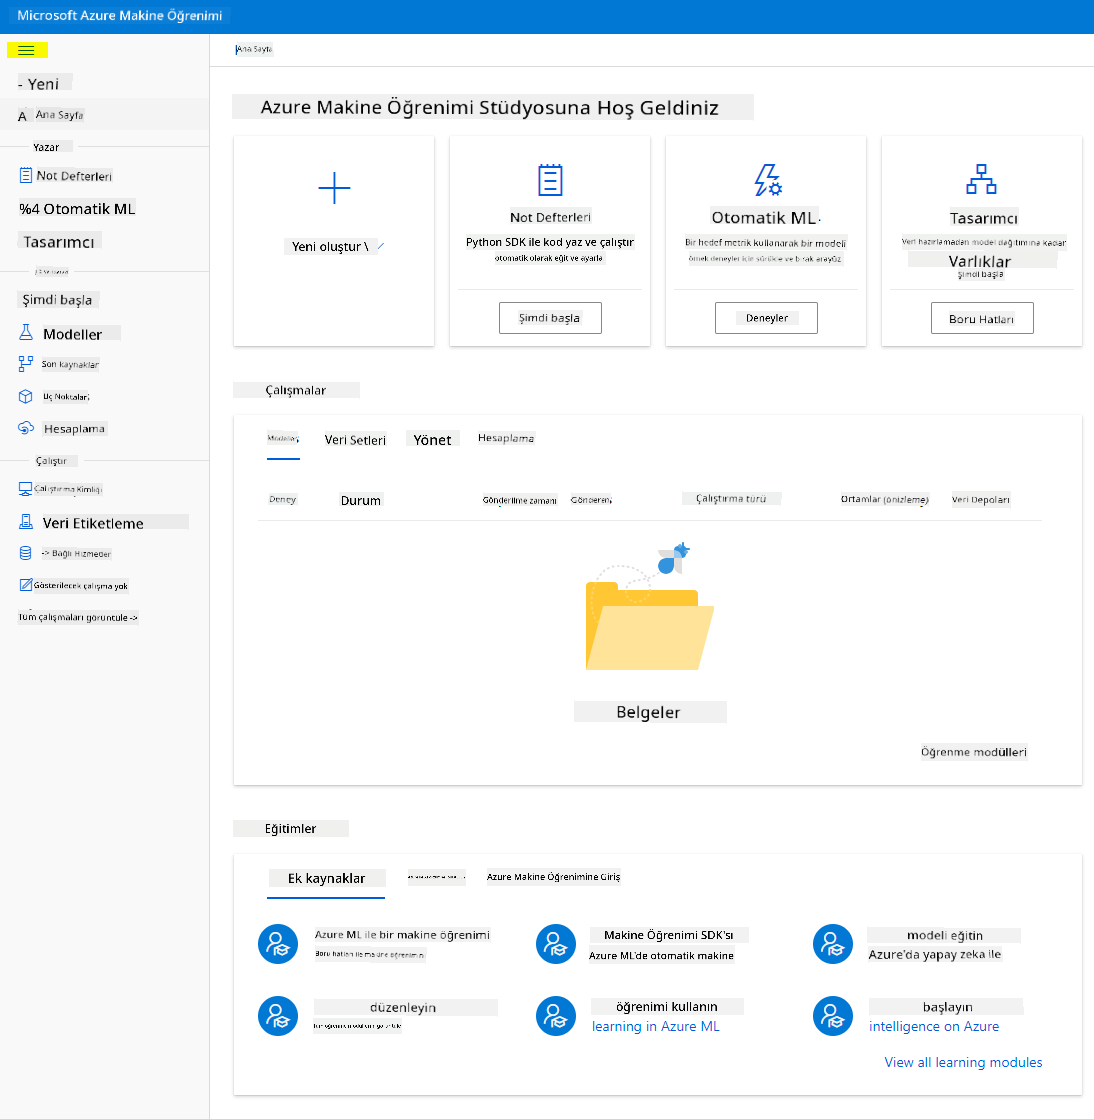Open 'Azure ML ile bir makine öğrenimi' module
This screenshot has width=1094, height=1119.
coord(402,935)
